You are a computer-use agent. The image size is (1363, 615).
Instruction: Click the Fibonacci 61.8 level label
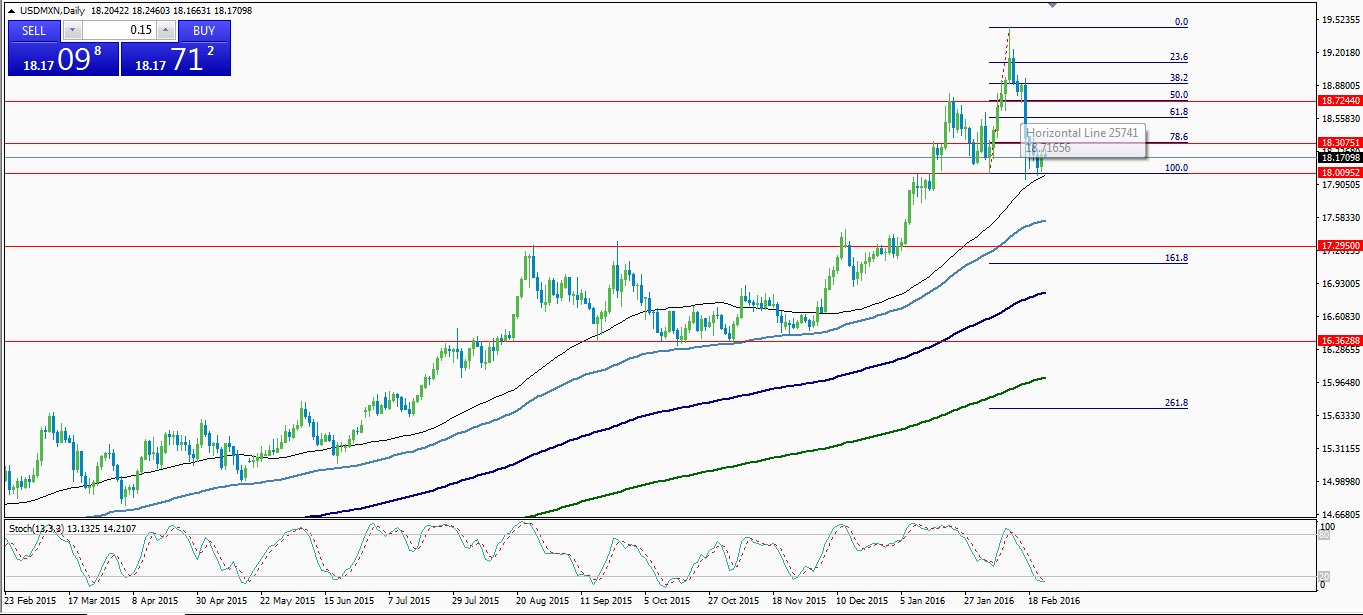(x=1179, y=112)
